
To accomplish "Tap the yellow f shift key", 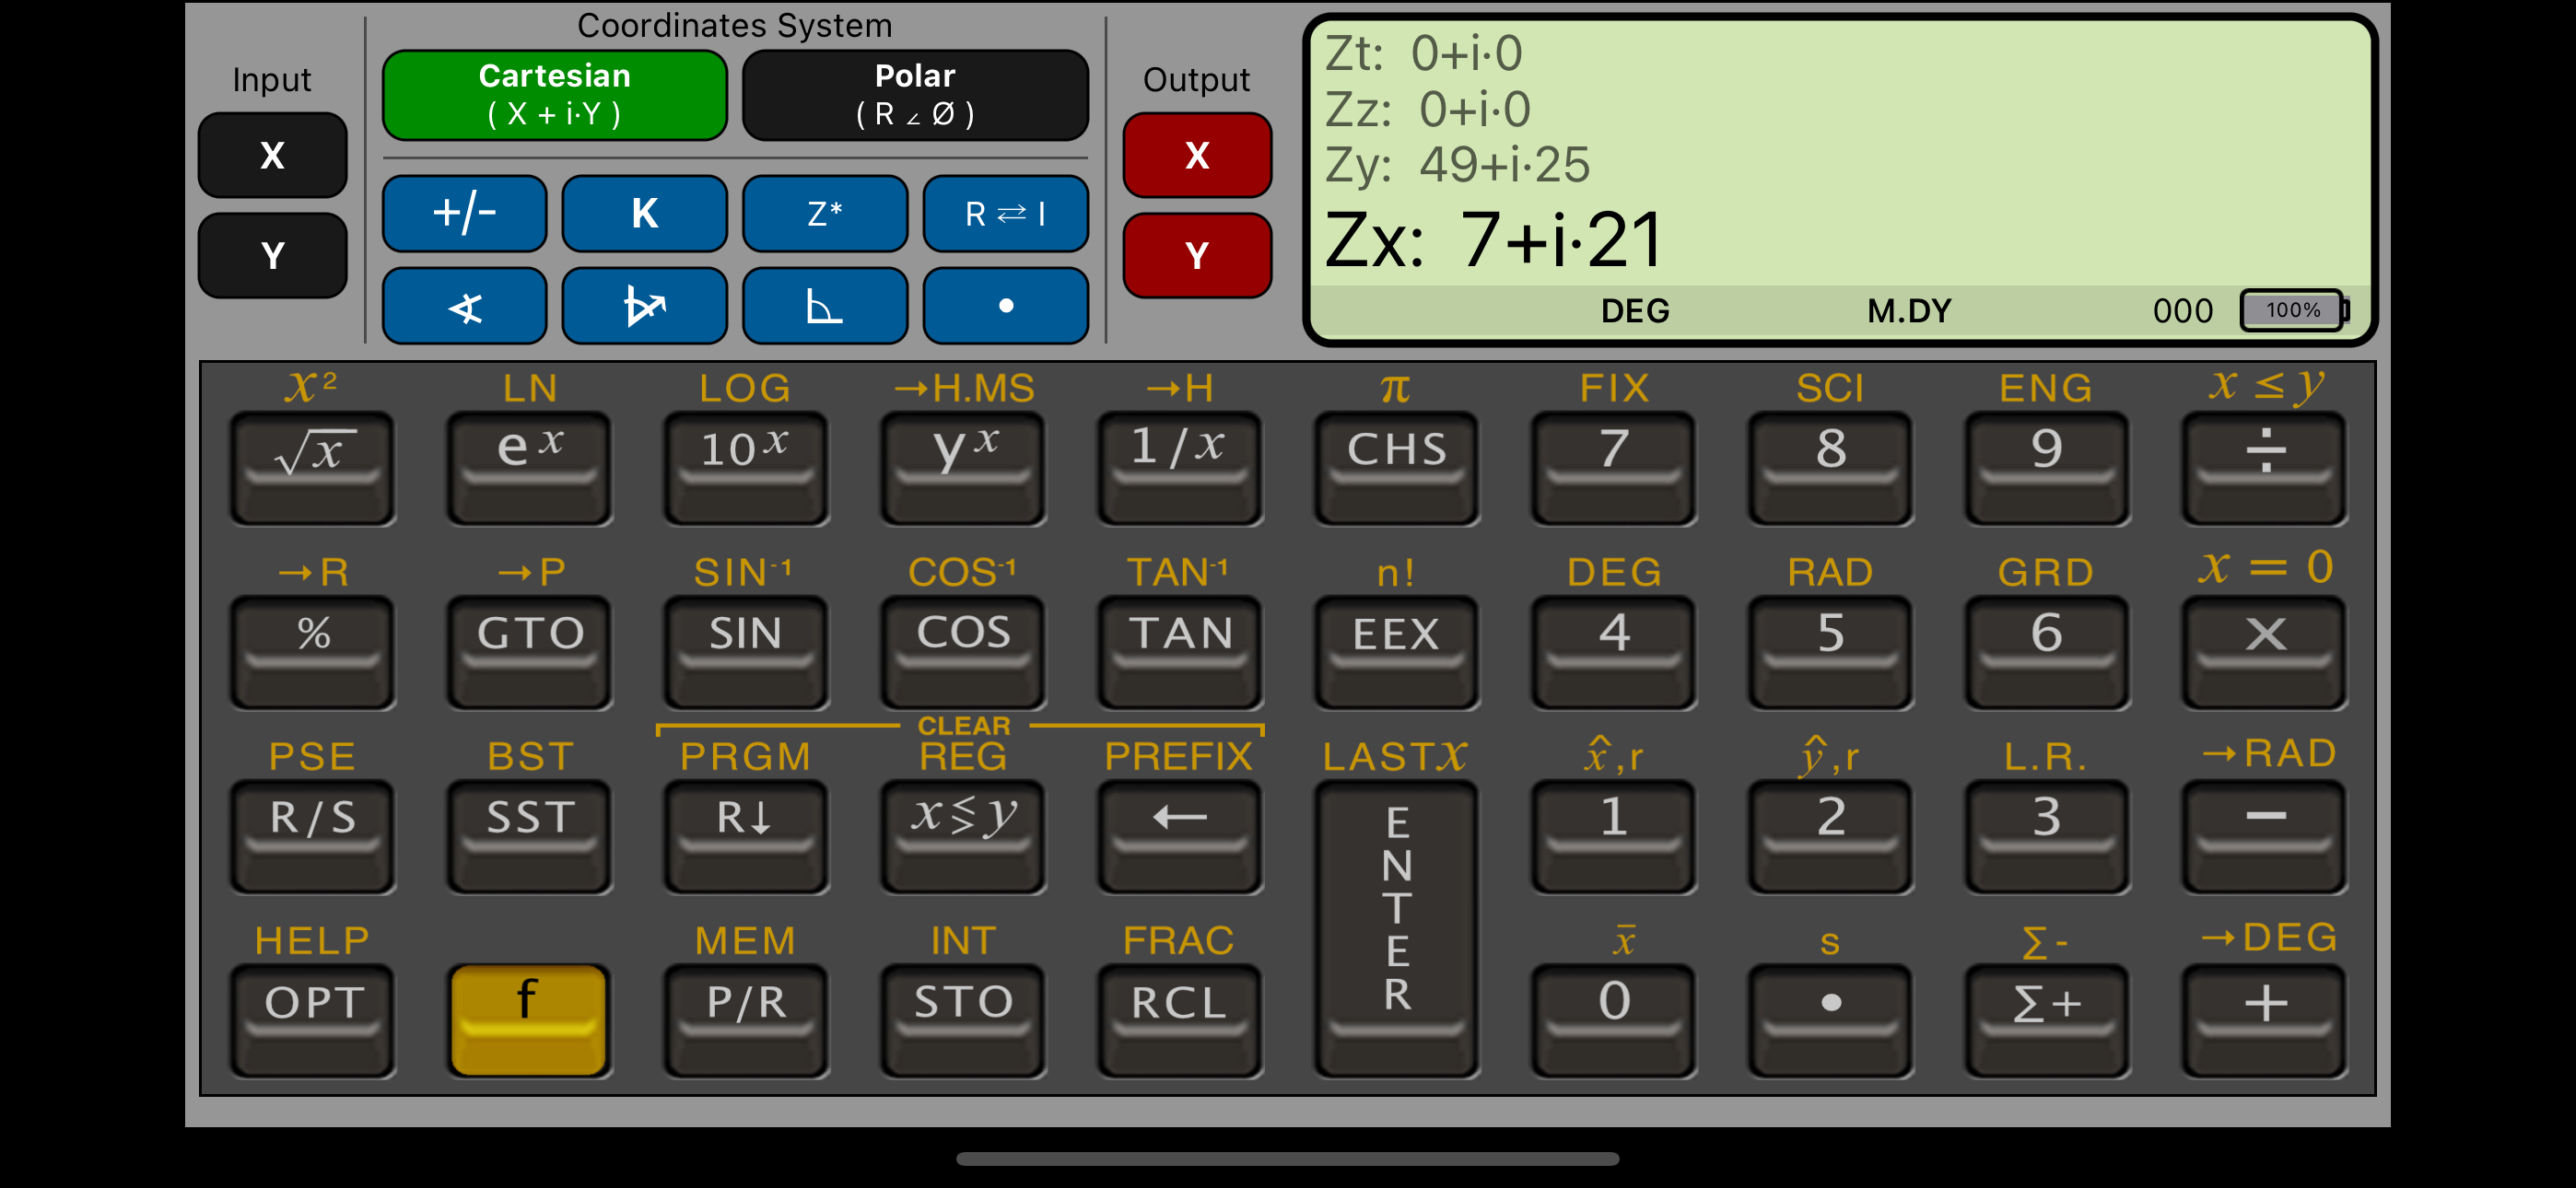I will pyautogui.click(x=529, y=1021).
